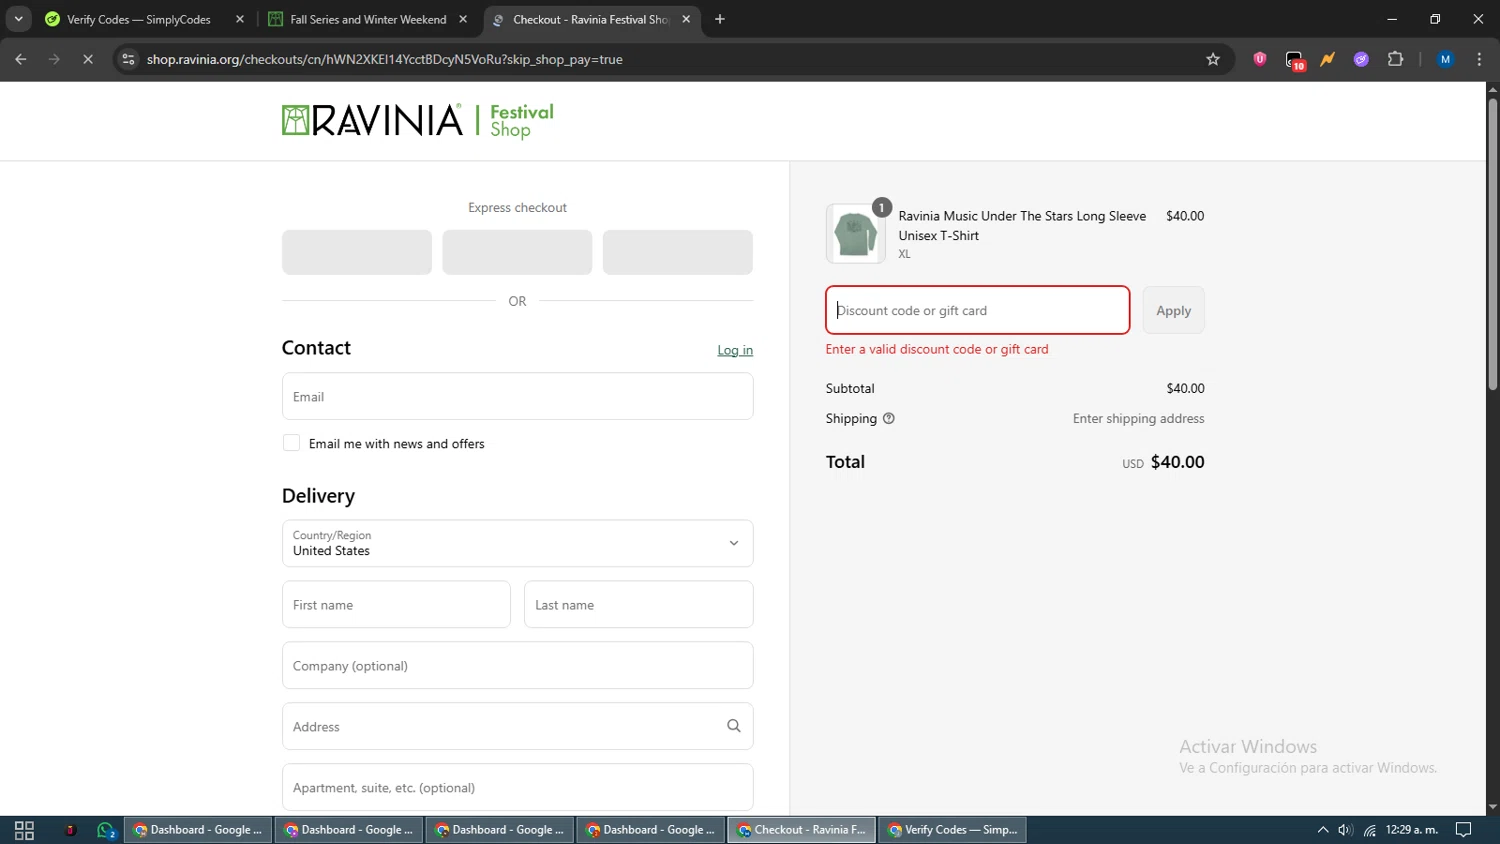The height and width of the screenshot is (844, 1500).
Task: Switch to Verify Codes — Simp... taskbar window
Action: (953, 830)
